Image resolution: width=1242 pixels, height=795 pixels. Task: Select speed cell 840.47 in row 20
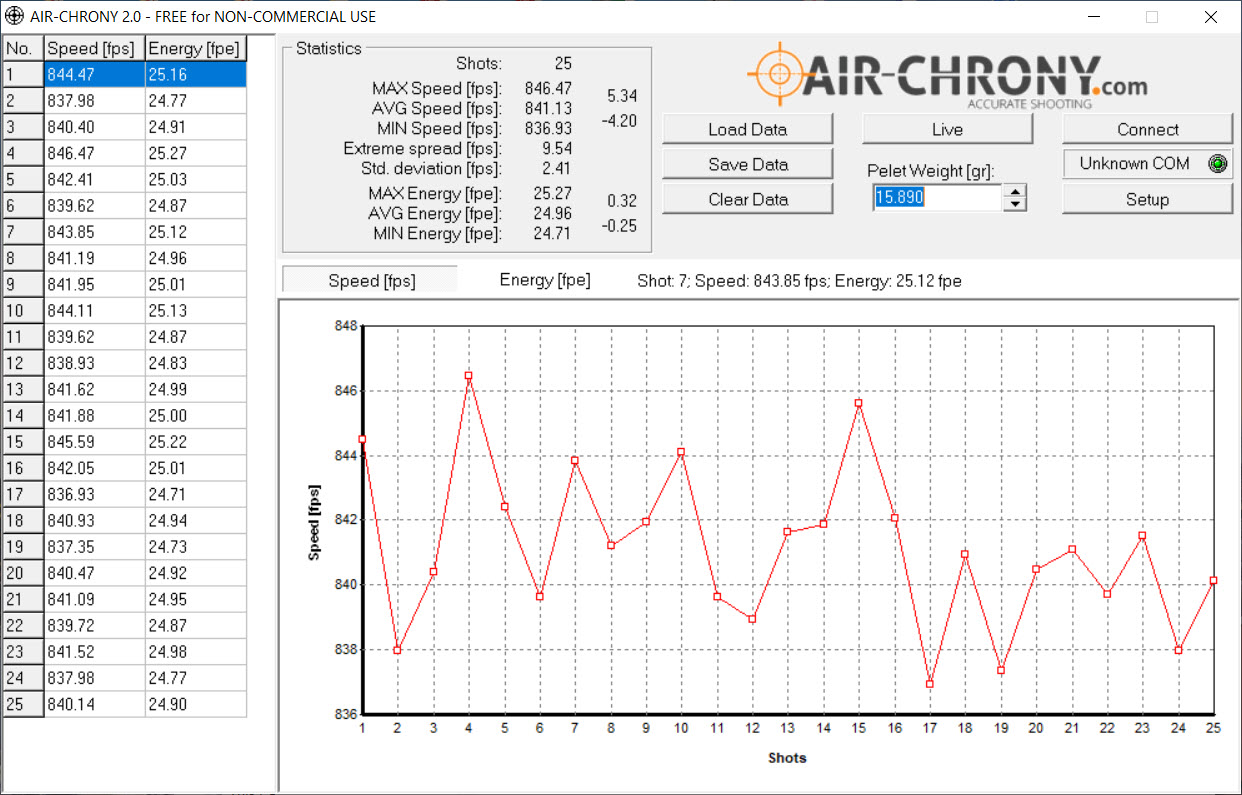pos(95,573)
